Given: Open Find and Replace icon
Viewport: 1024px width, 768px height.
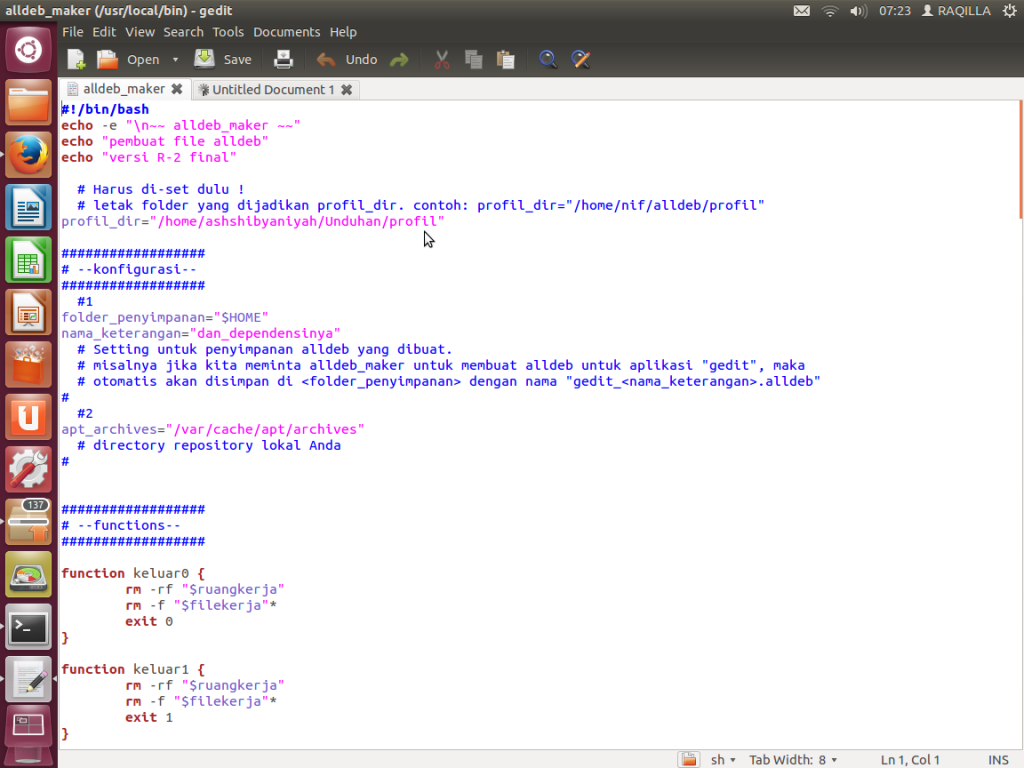Looking at the screenshot, I should (x=581, y=59).
